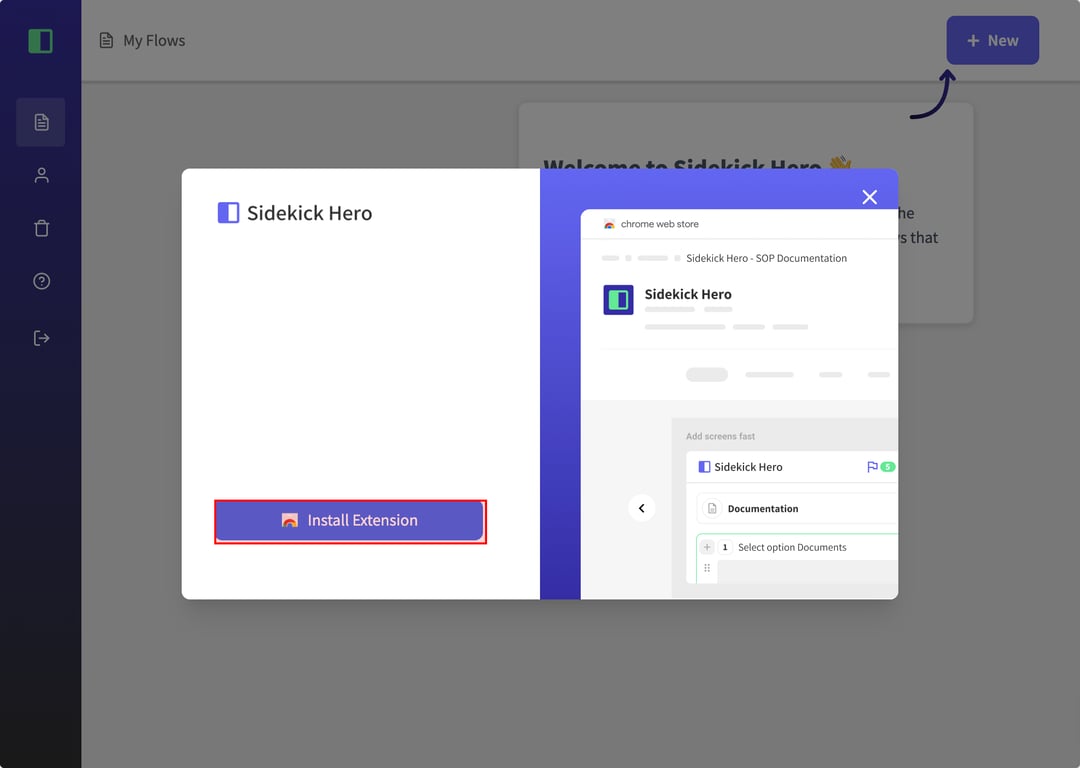Open My Flows from the sidebar document icon
Image resolution: width=1080 pixels, height=768 pixels.
click(x=41, y=122)
